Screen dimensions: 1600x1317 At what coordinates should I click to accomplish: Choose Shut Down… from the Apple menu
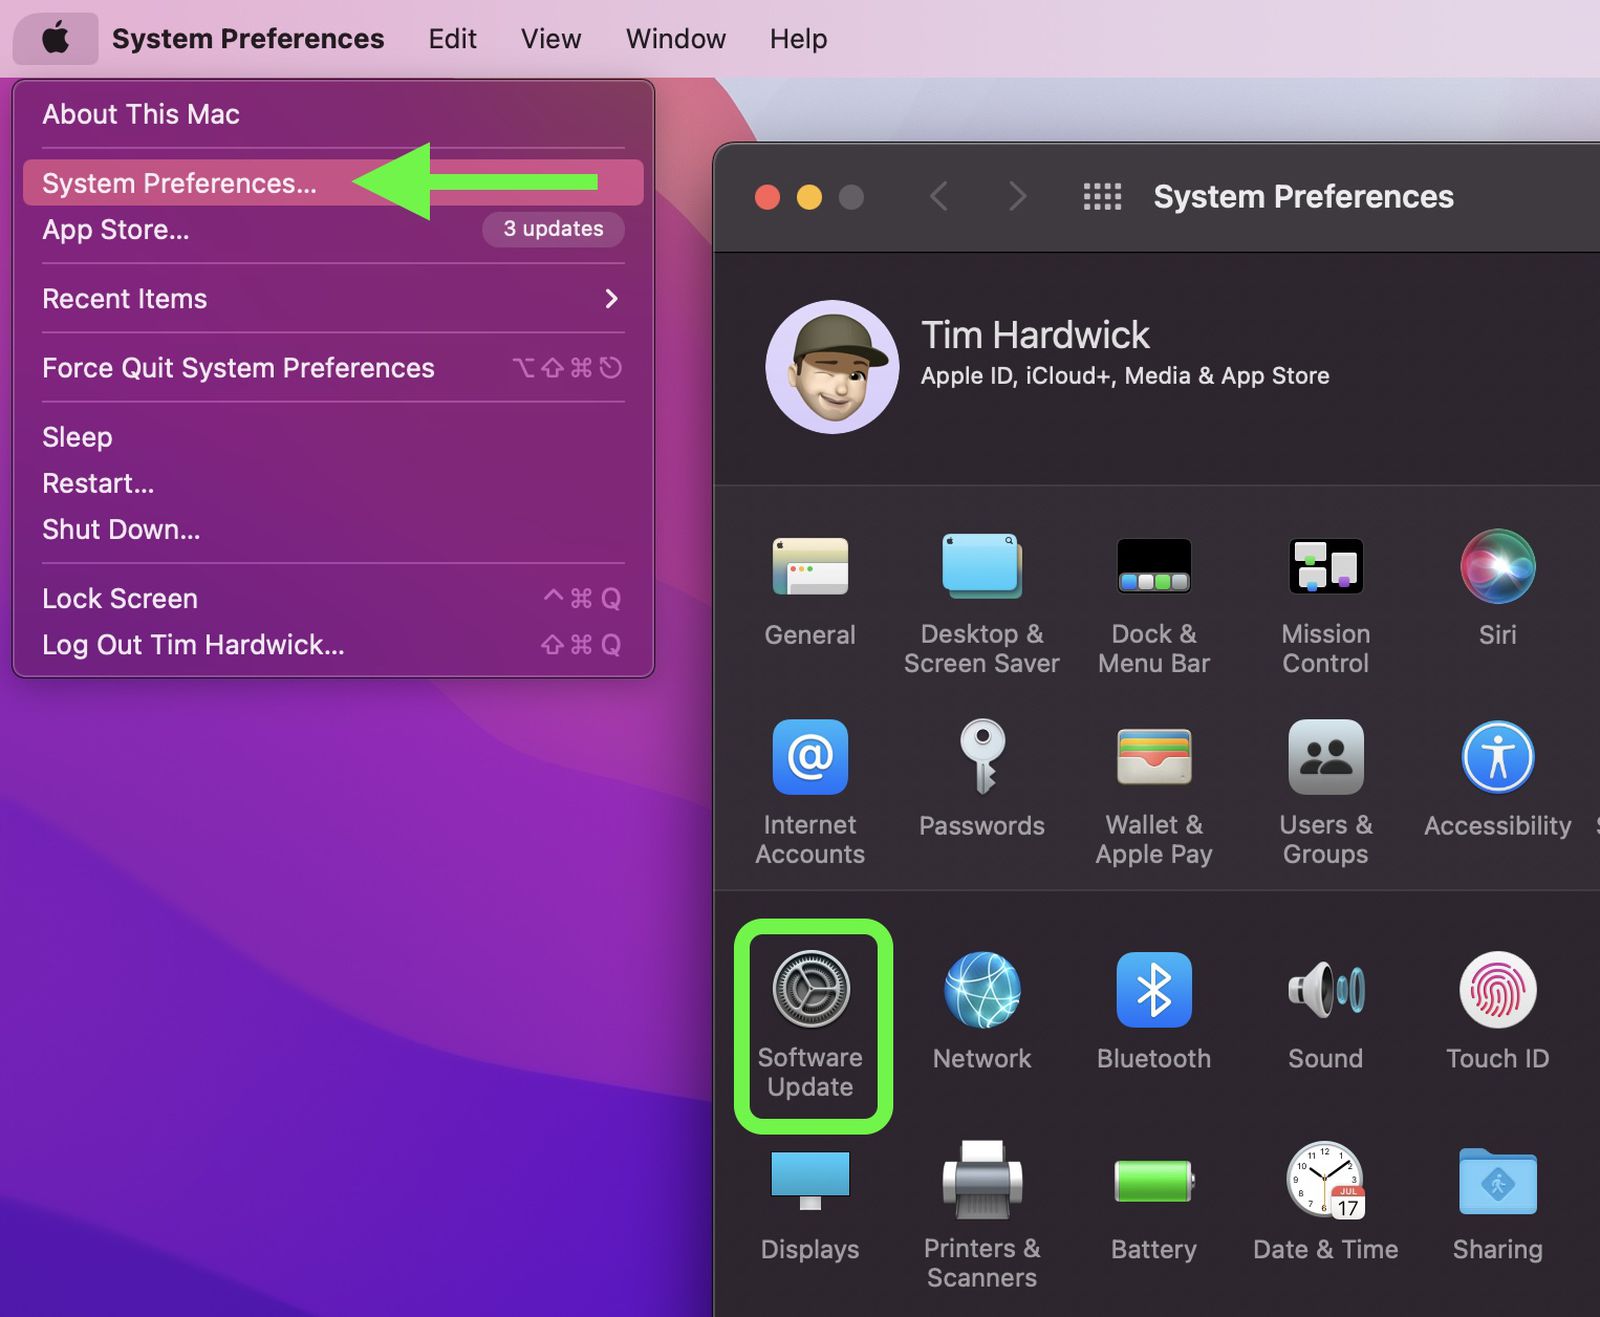point(332,529)
